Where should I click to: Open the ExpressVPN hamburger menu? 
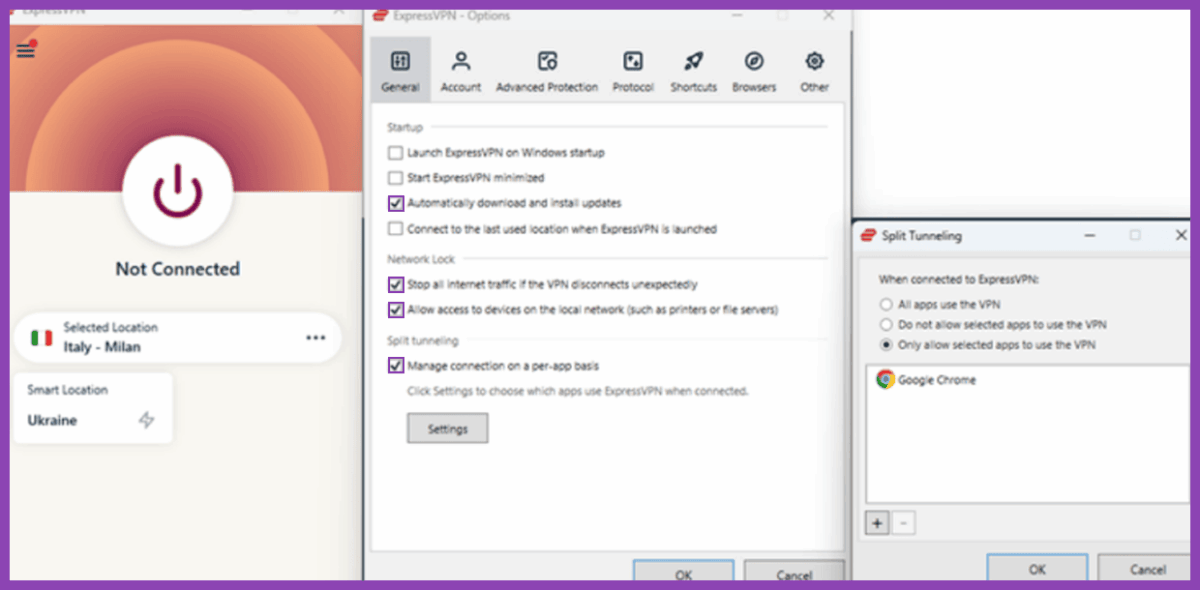click(26, 50)
